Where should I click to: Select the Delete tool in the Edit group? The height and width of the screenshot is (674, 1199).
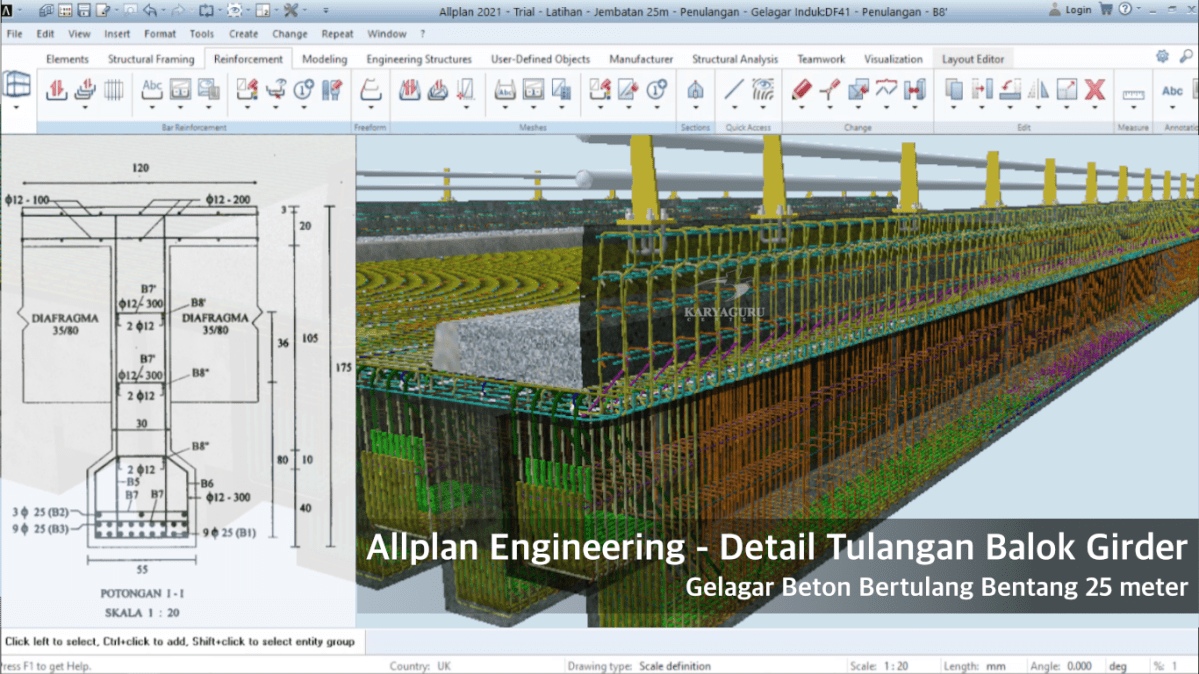point(1093,92)
